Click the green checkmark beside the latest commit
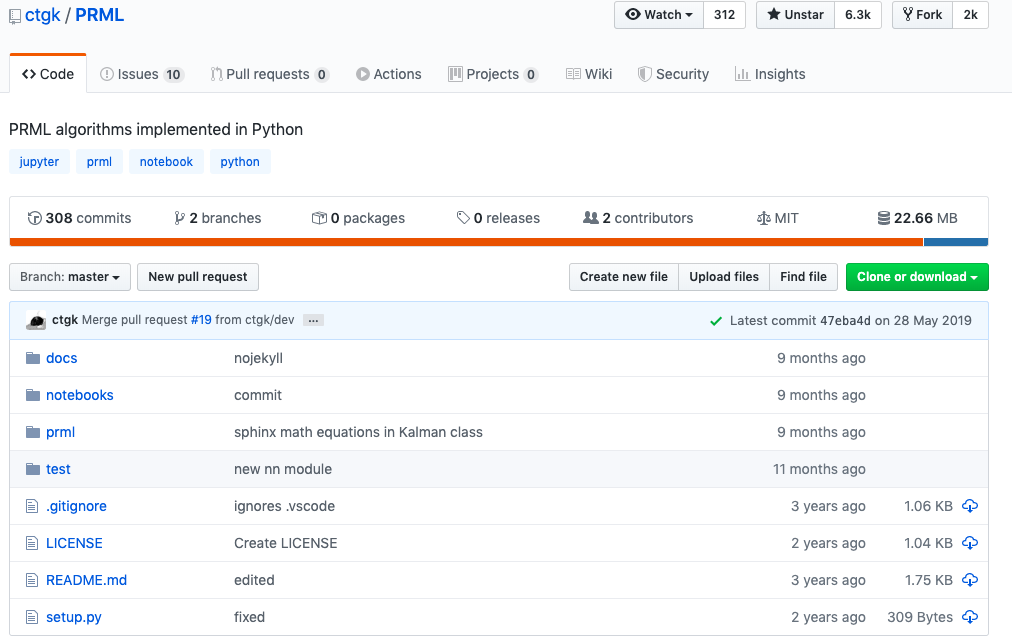This screenshot has height=639, width=1012. pyautogui.click(x=718, y=320)
